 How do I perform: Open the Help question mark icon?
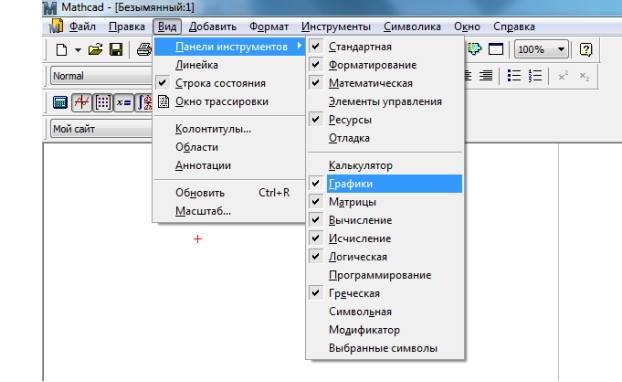(586, 50)
